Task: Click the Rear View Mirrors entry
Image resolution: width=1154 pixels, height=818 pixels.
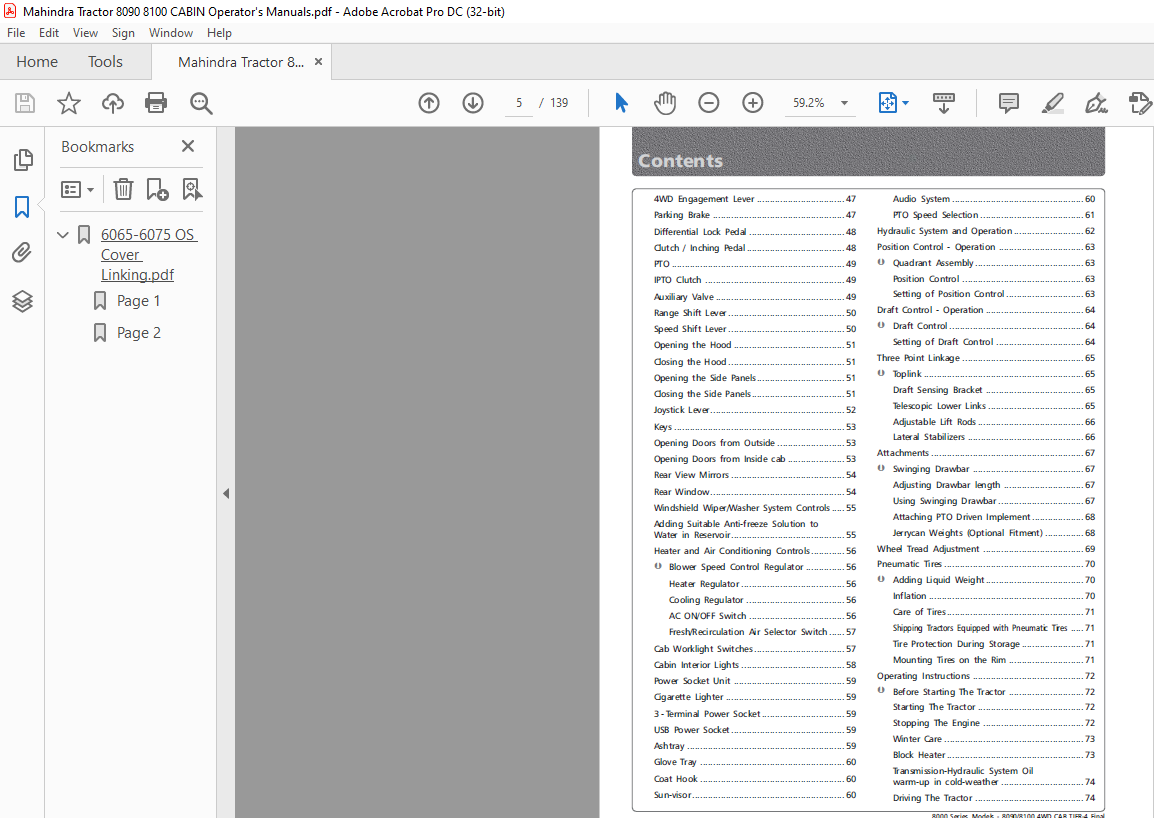Action: [754, 475]
